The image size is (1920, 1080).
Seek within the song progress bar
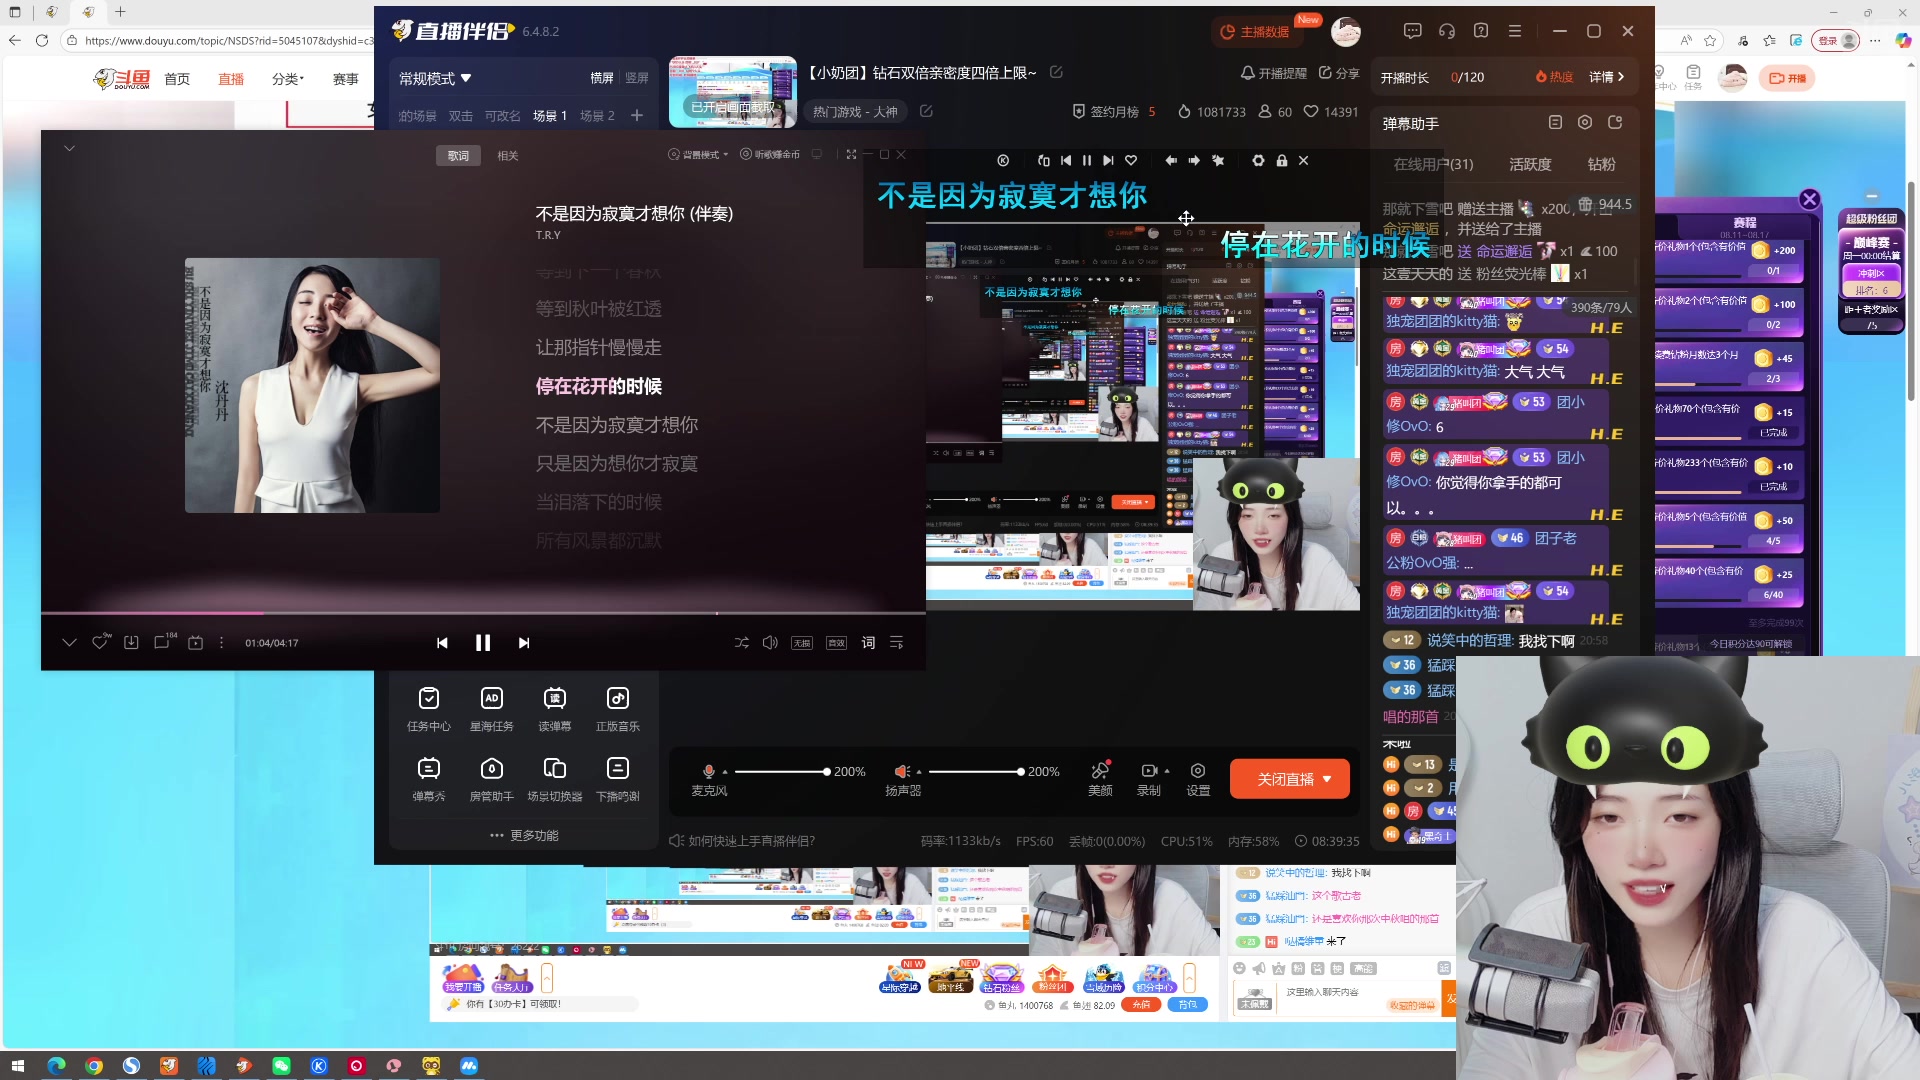pyautogui.click(x=483, y=613)
